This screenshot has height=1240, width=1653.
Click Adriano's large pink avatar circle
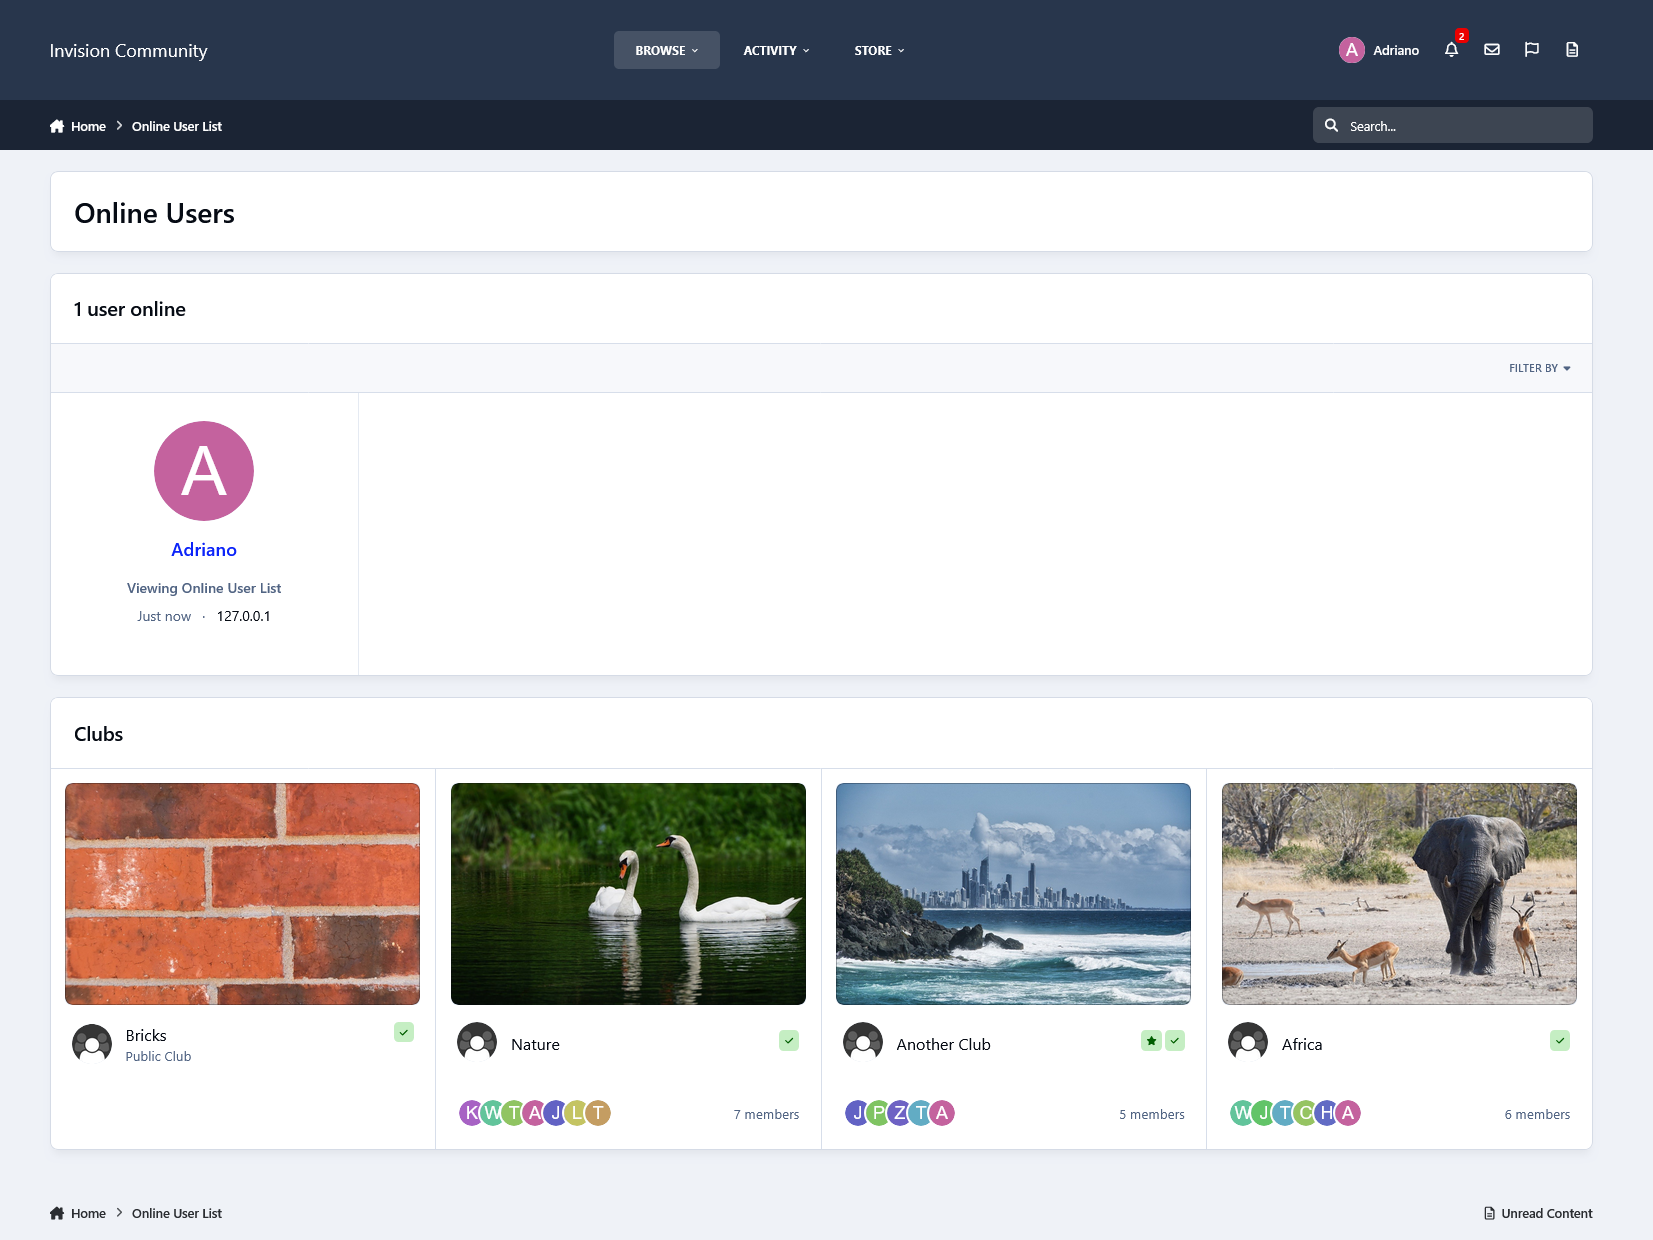(204, 471)
